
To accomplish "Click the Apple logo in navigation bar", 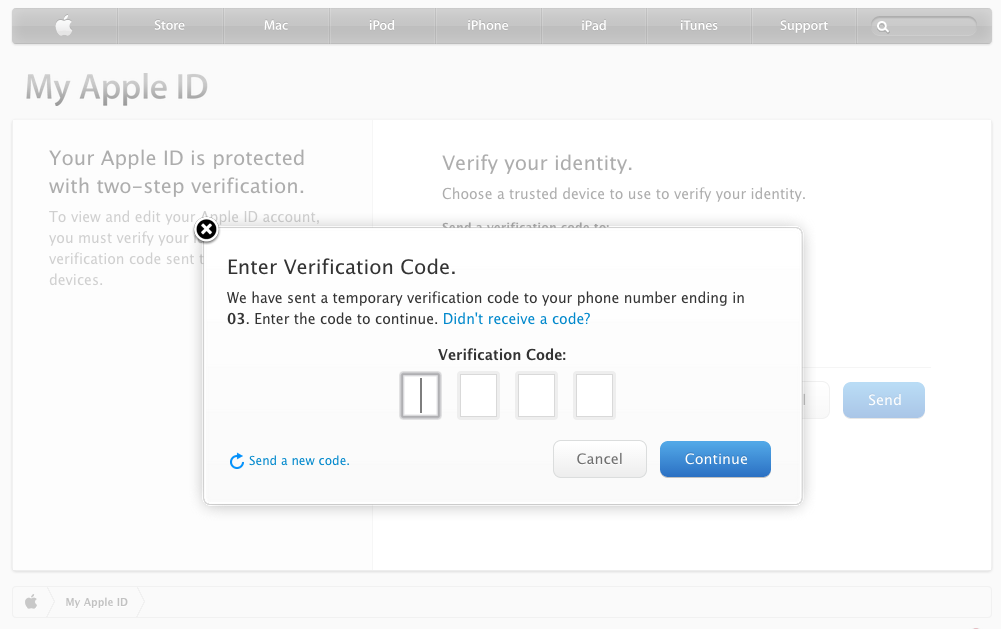I will click(64, 26).
